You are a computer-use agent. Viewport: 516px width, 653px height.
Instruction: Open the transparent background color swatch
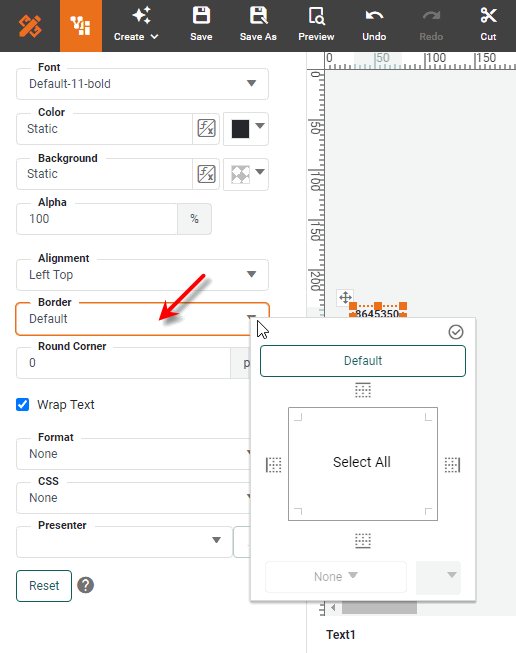246,174
